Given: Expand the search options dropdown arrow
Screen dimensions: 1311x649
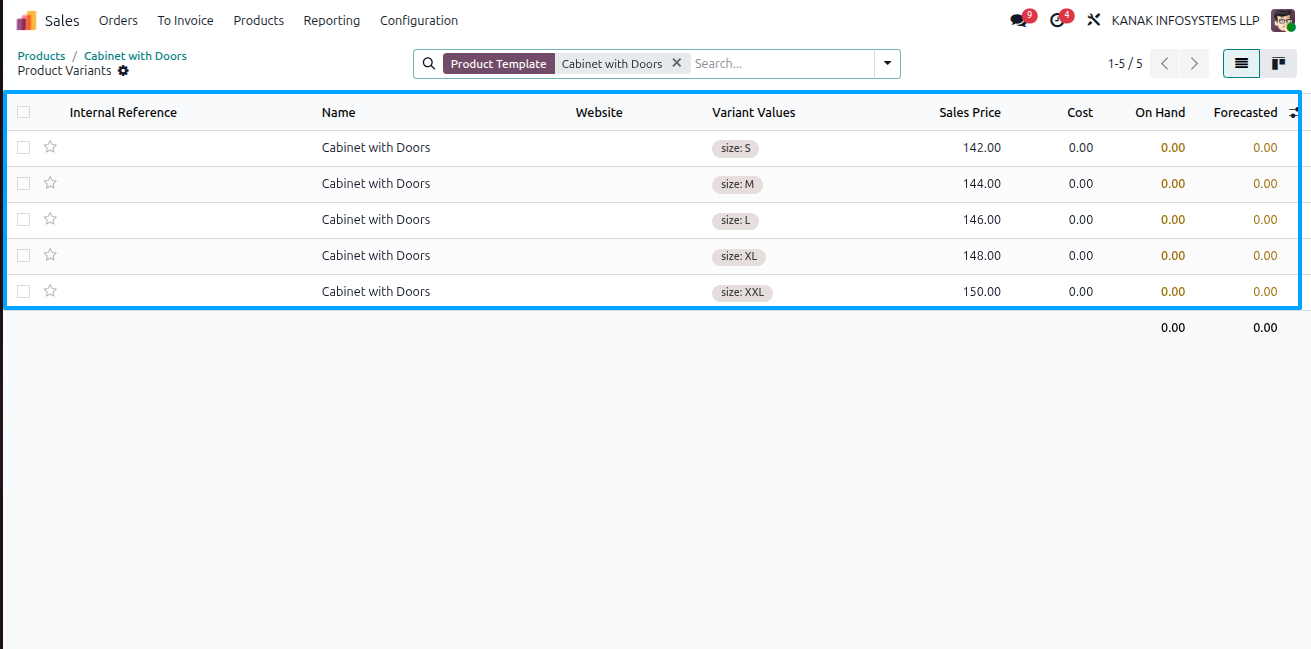Looking at the screenshot, I should 887,63.
